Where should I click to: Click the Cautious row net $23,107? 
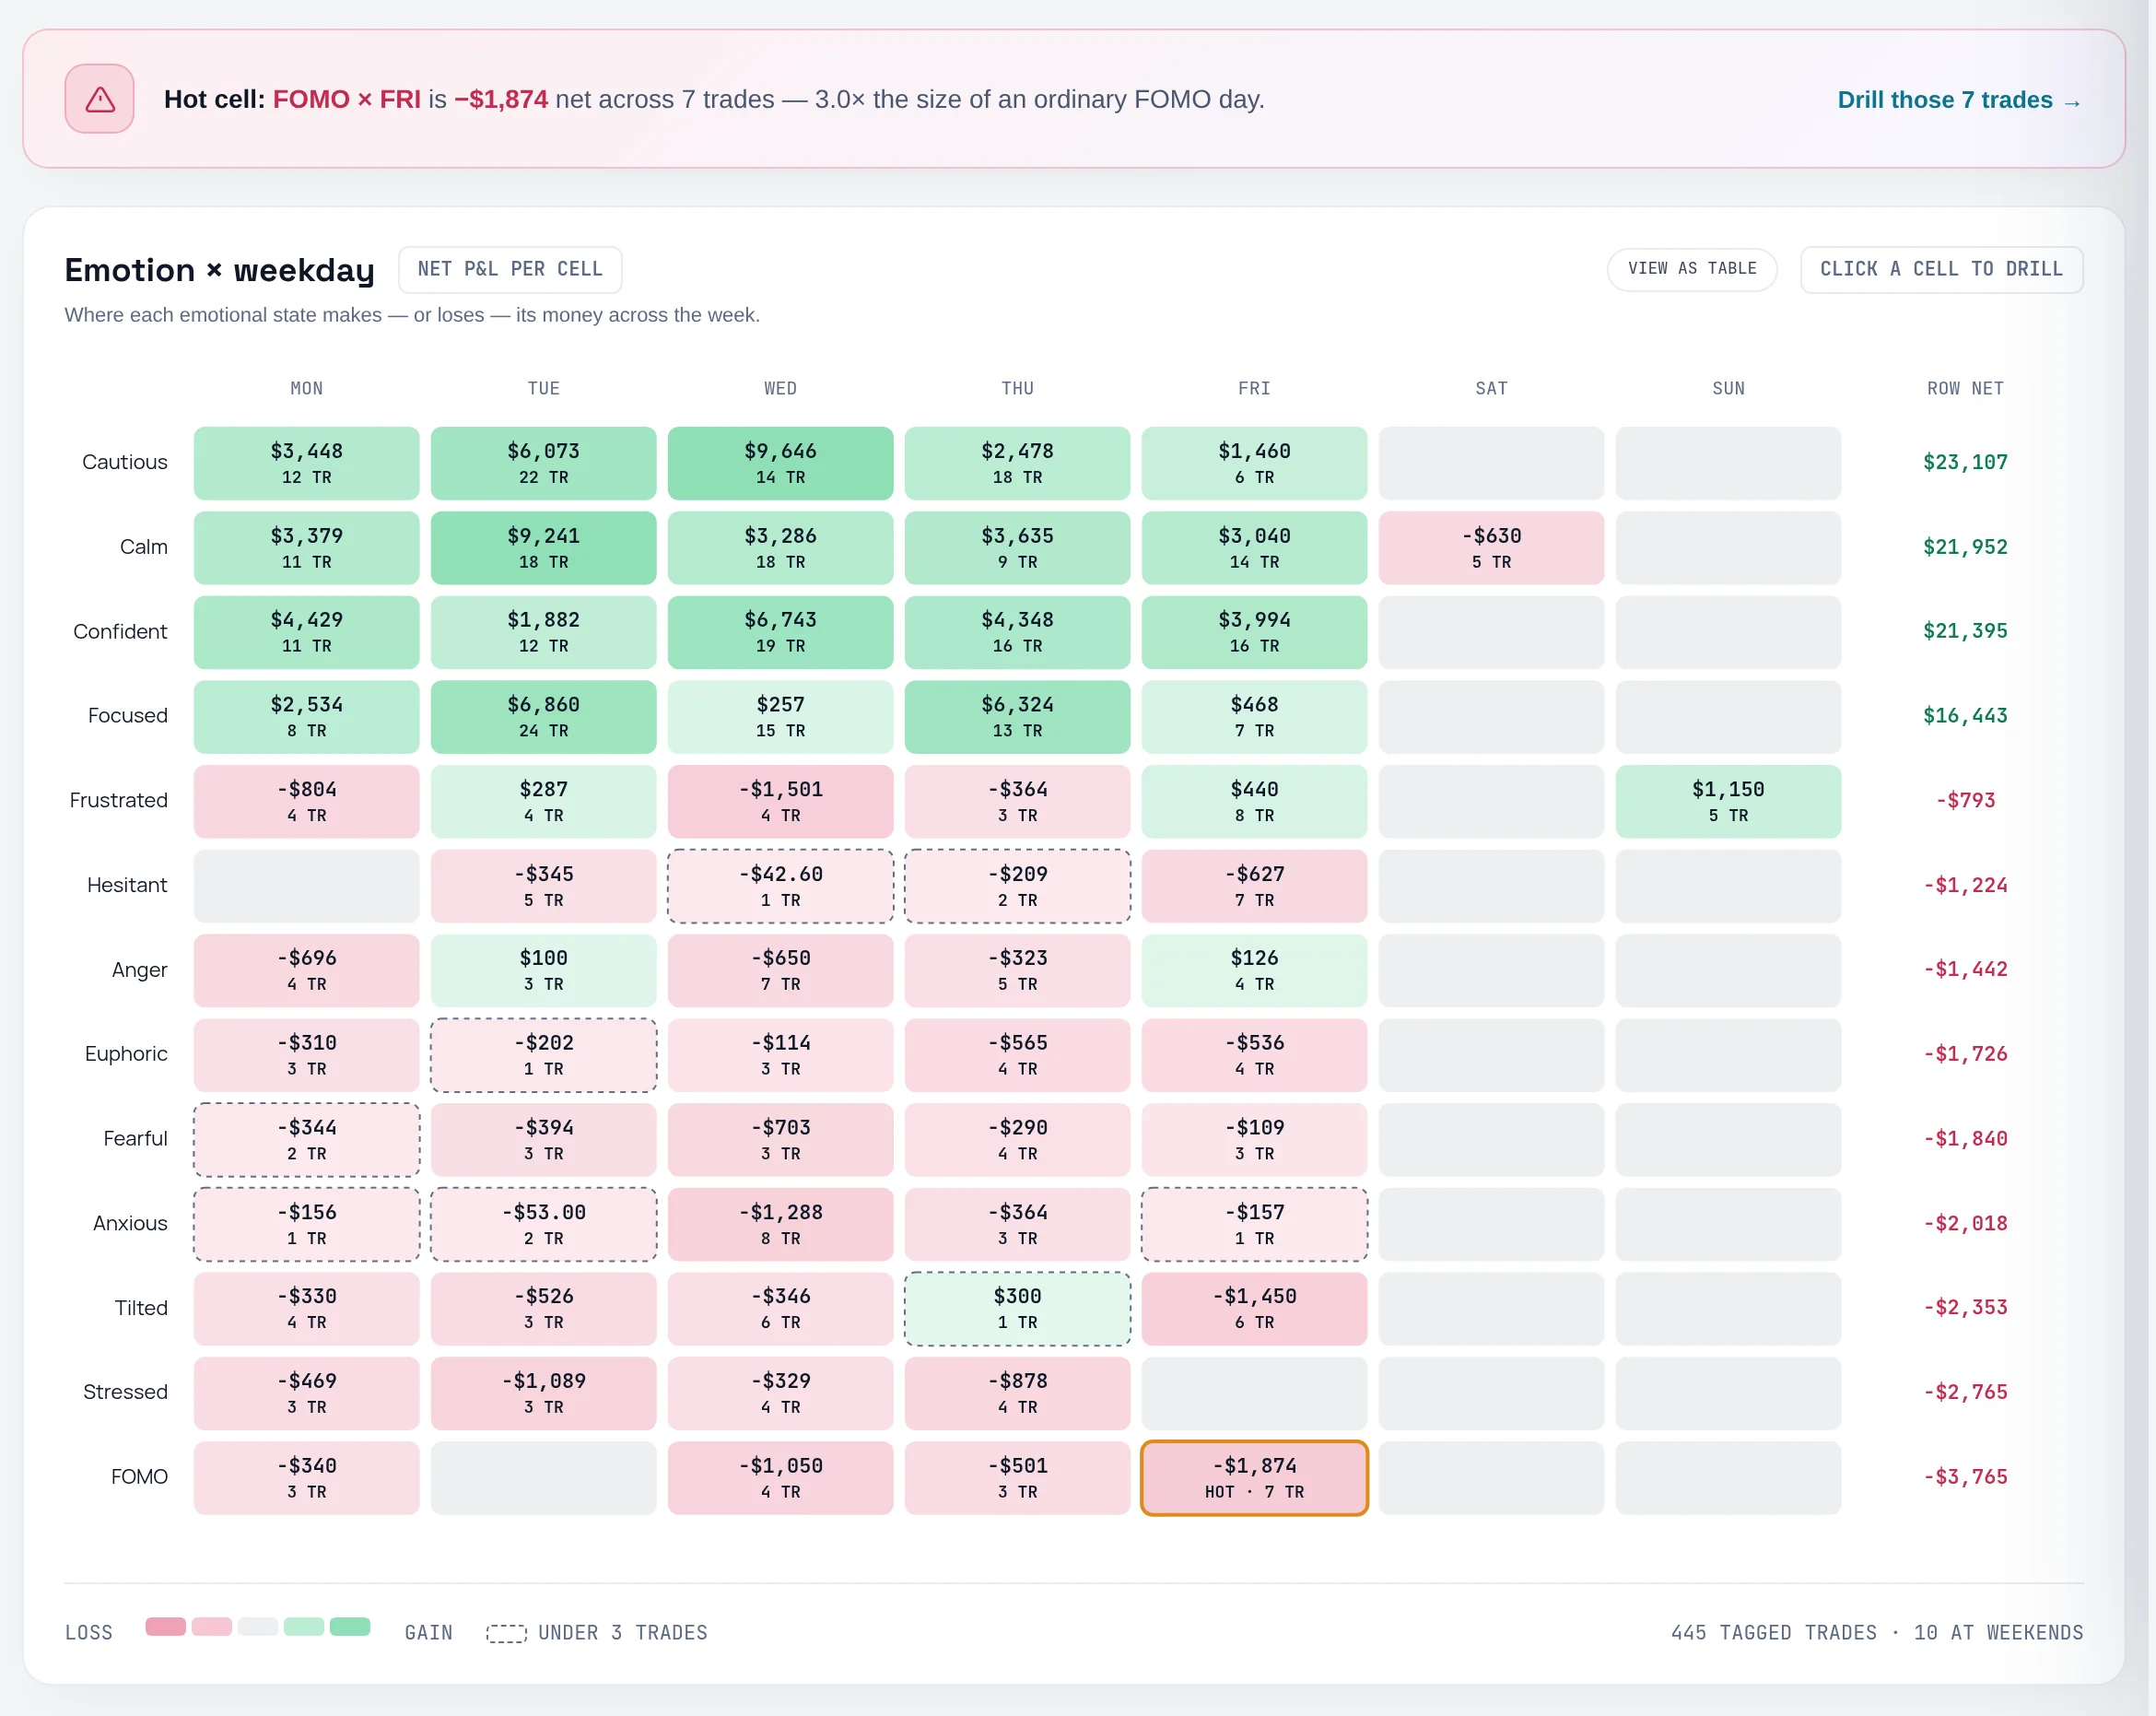pos(1965,462)
